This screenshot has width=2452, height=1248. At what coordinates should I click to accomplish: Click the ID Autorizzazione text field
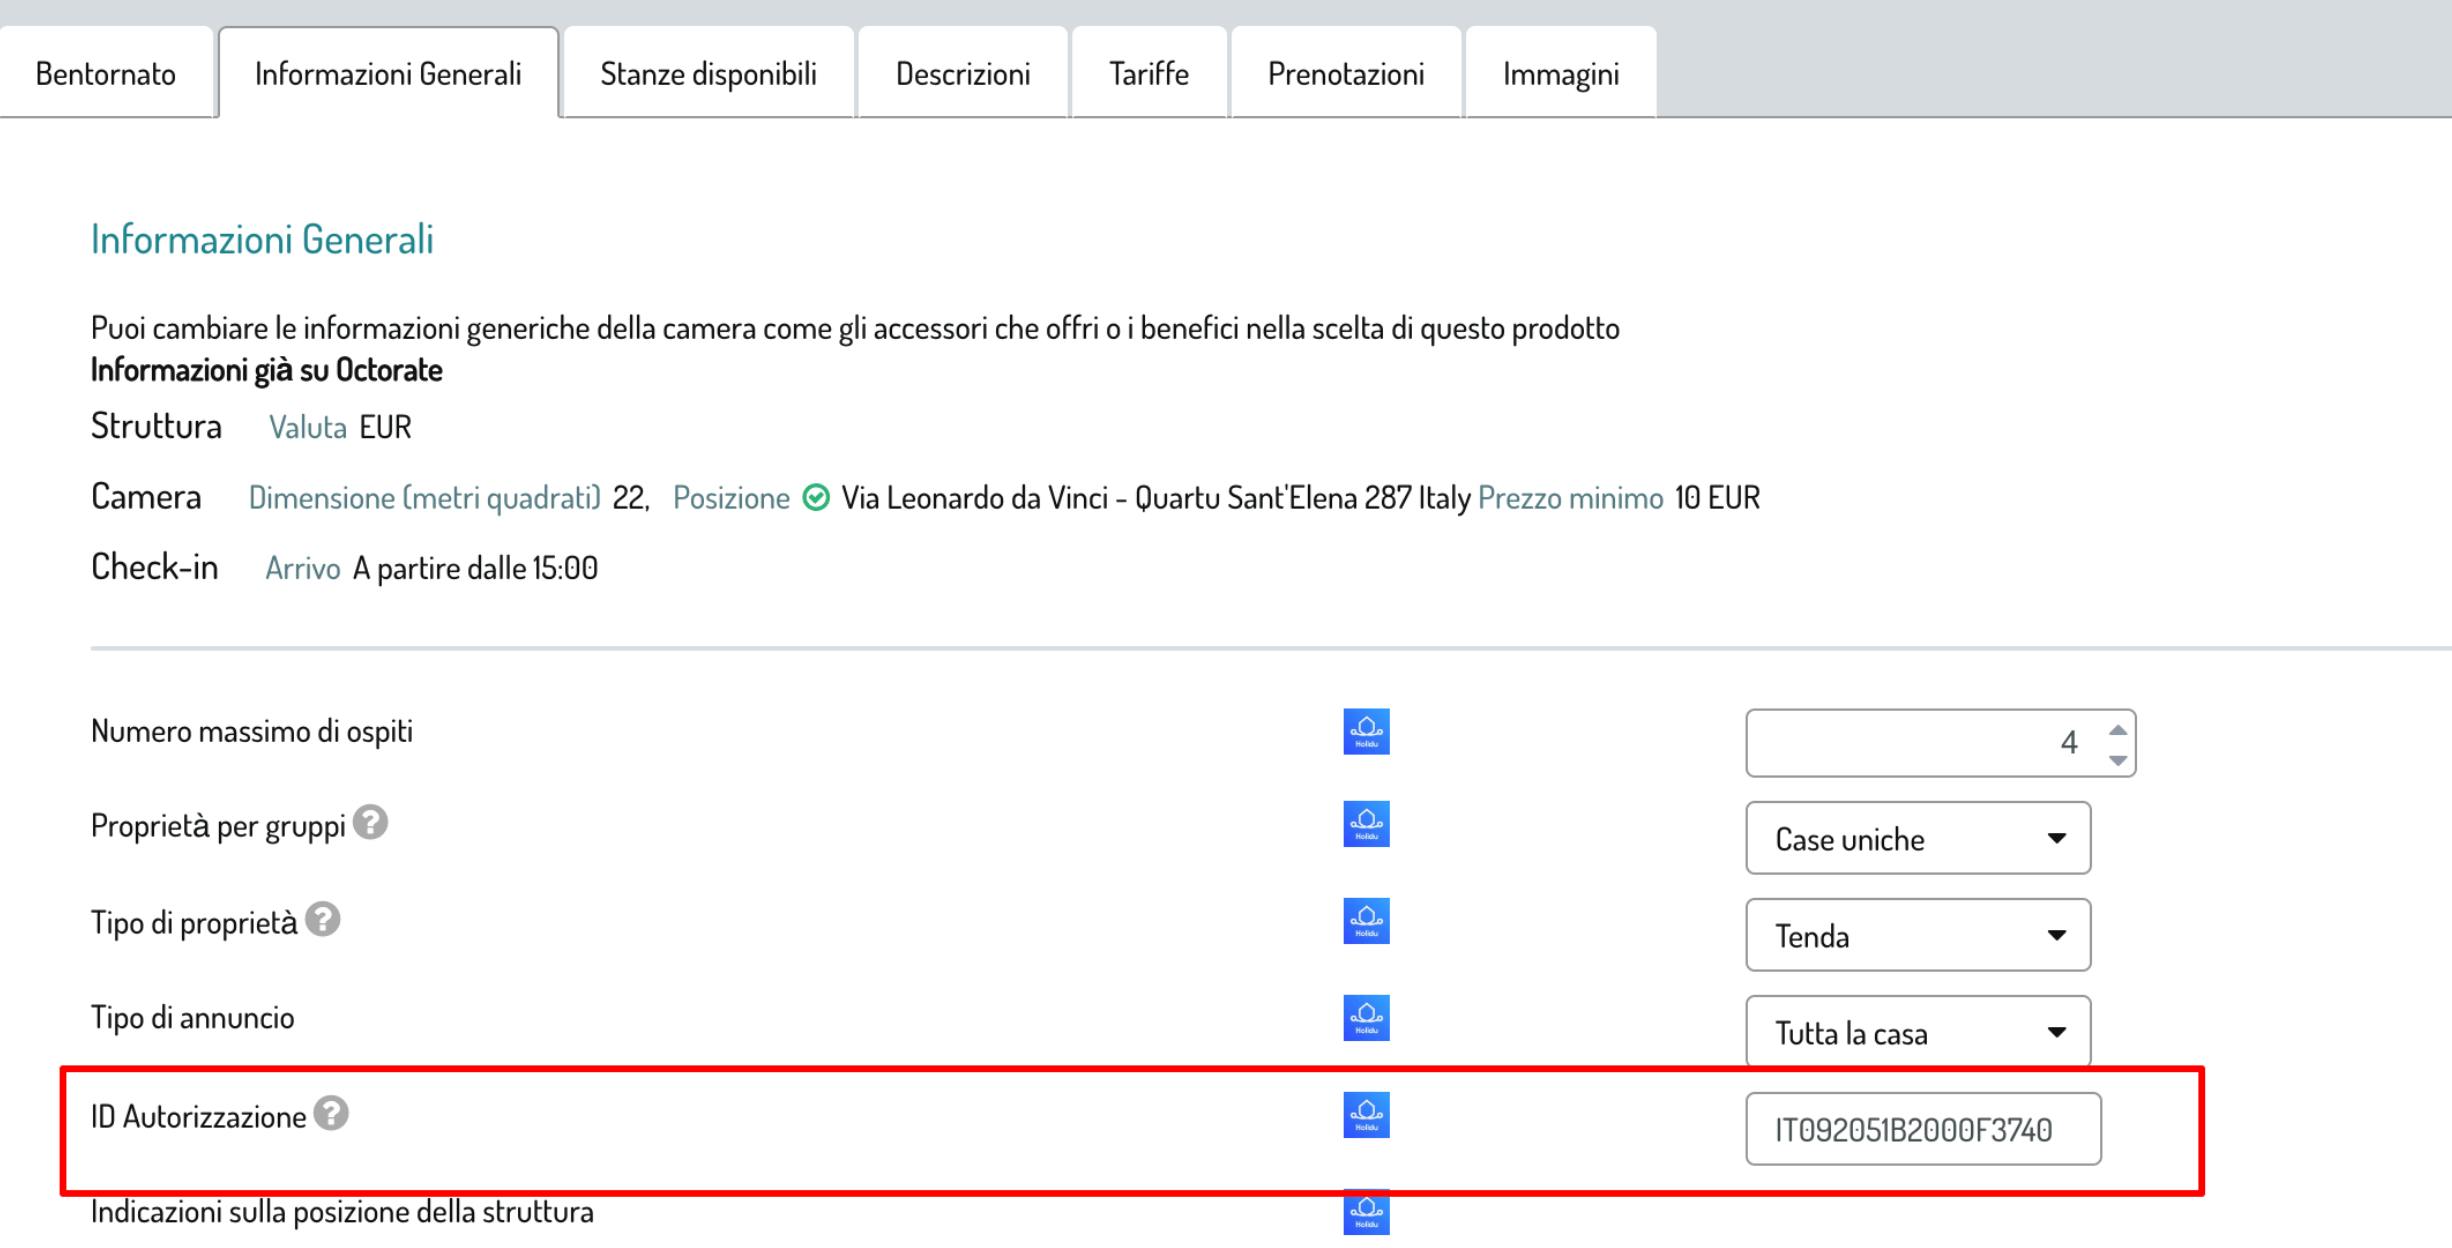(x=1922, y=1129)
